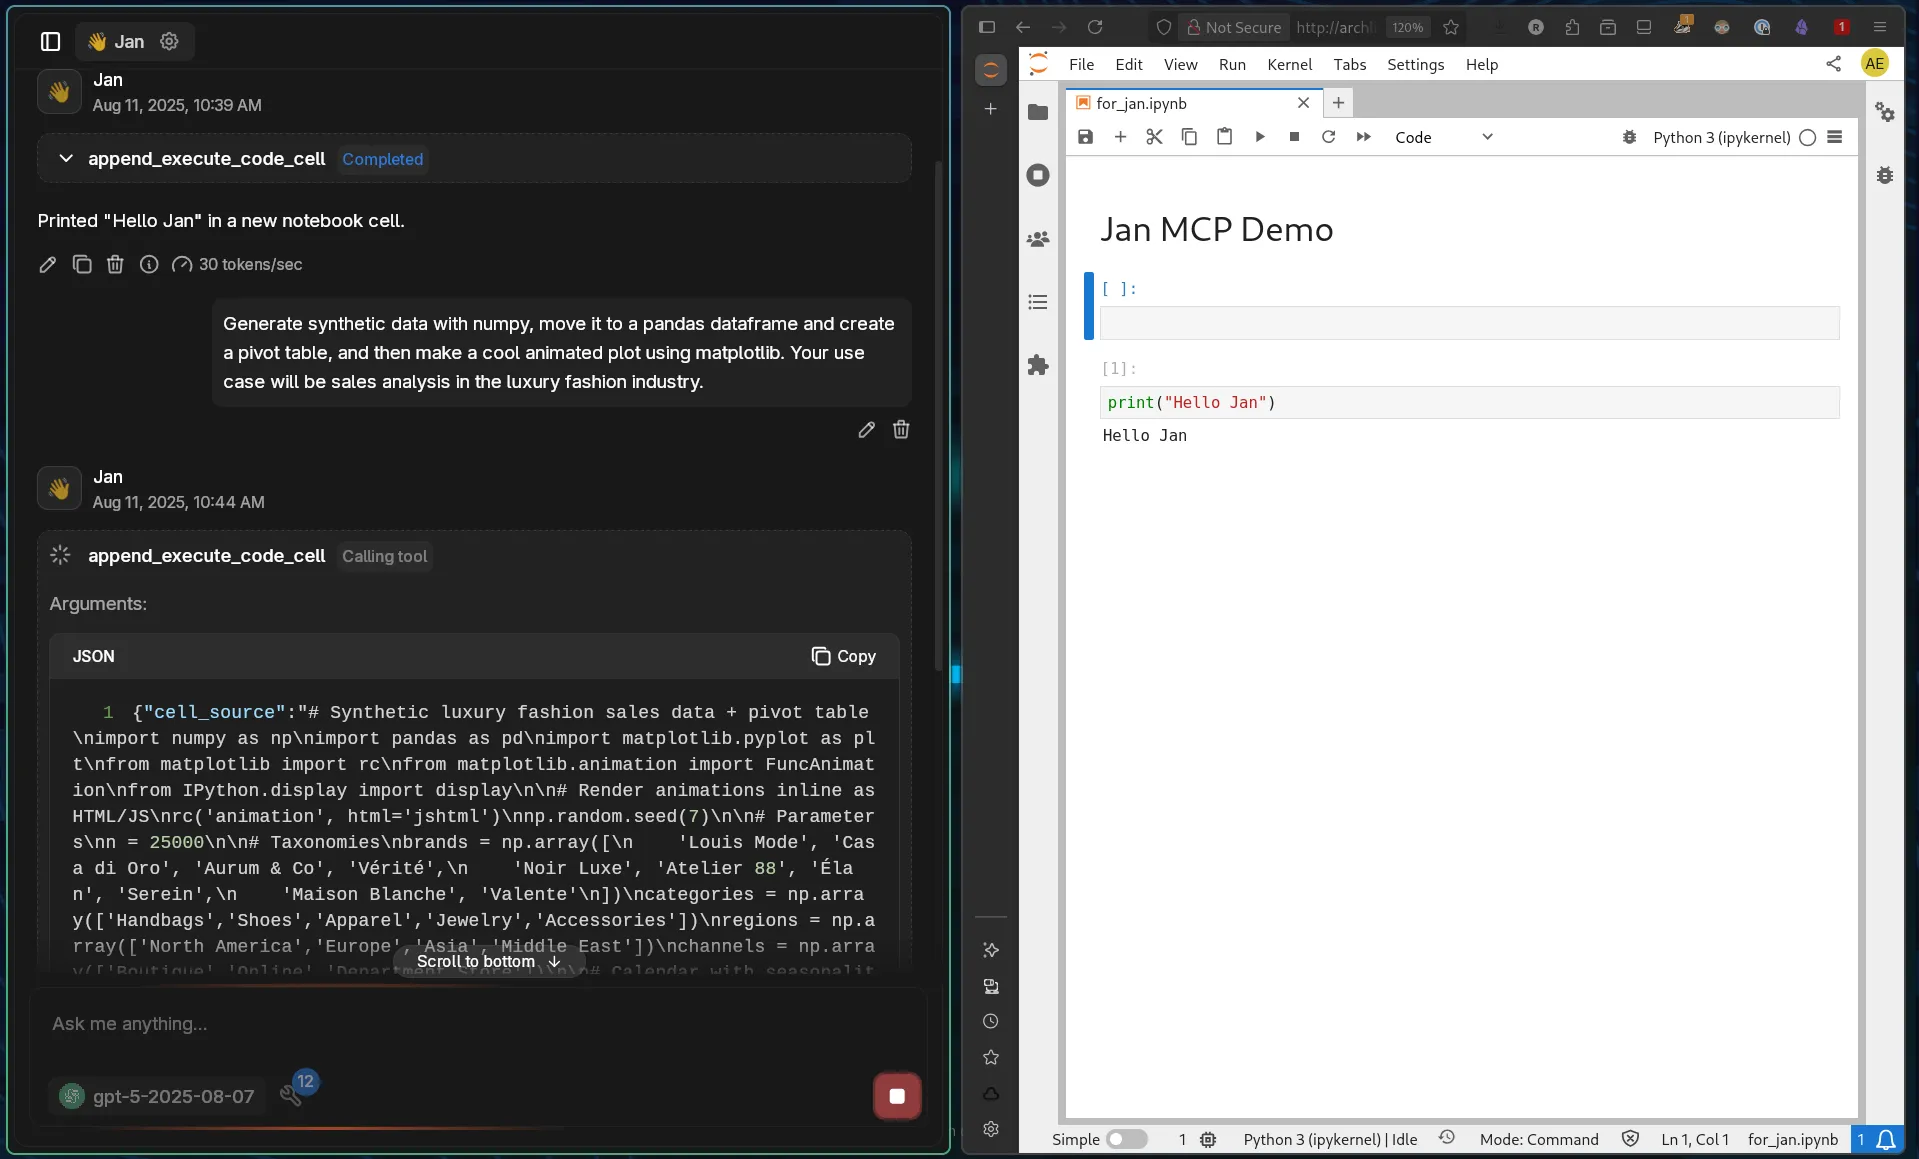Open the file browser folder icon in sidebar

tap(1038, 112)
